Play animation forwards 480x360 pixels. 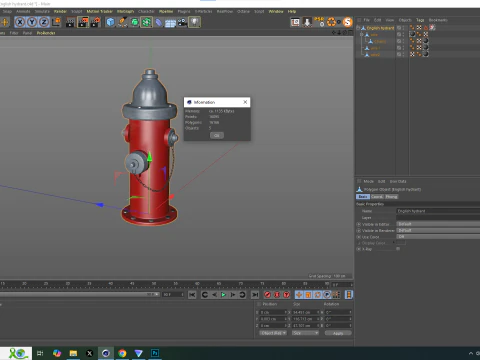coord(223,295)
